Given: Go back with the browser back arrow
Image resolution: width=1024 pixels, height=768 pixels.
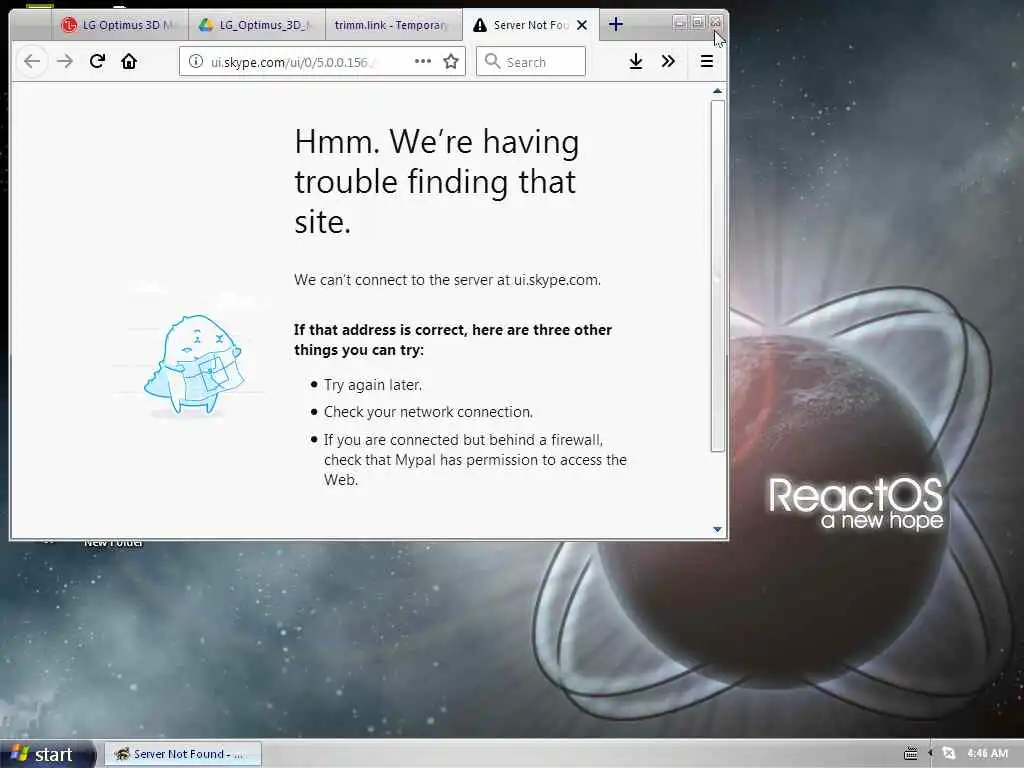Looking at the screenshot, I should tap(32, 61).
